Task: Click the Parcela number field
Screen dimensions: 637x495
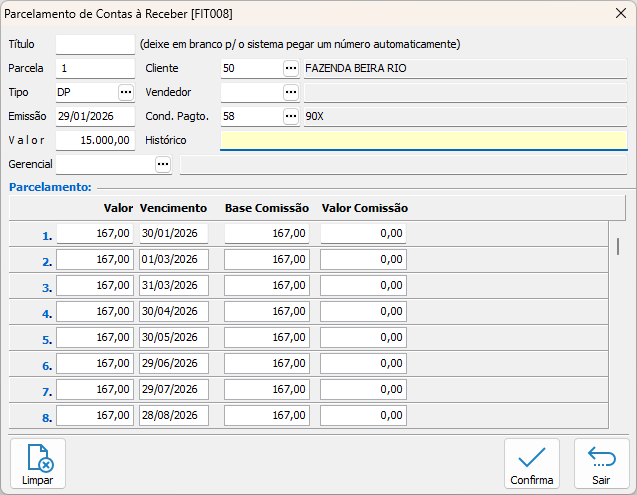Action: click(95, 68)
